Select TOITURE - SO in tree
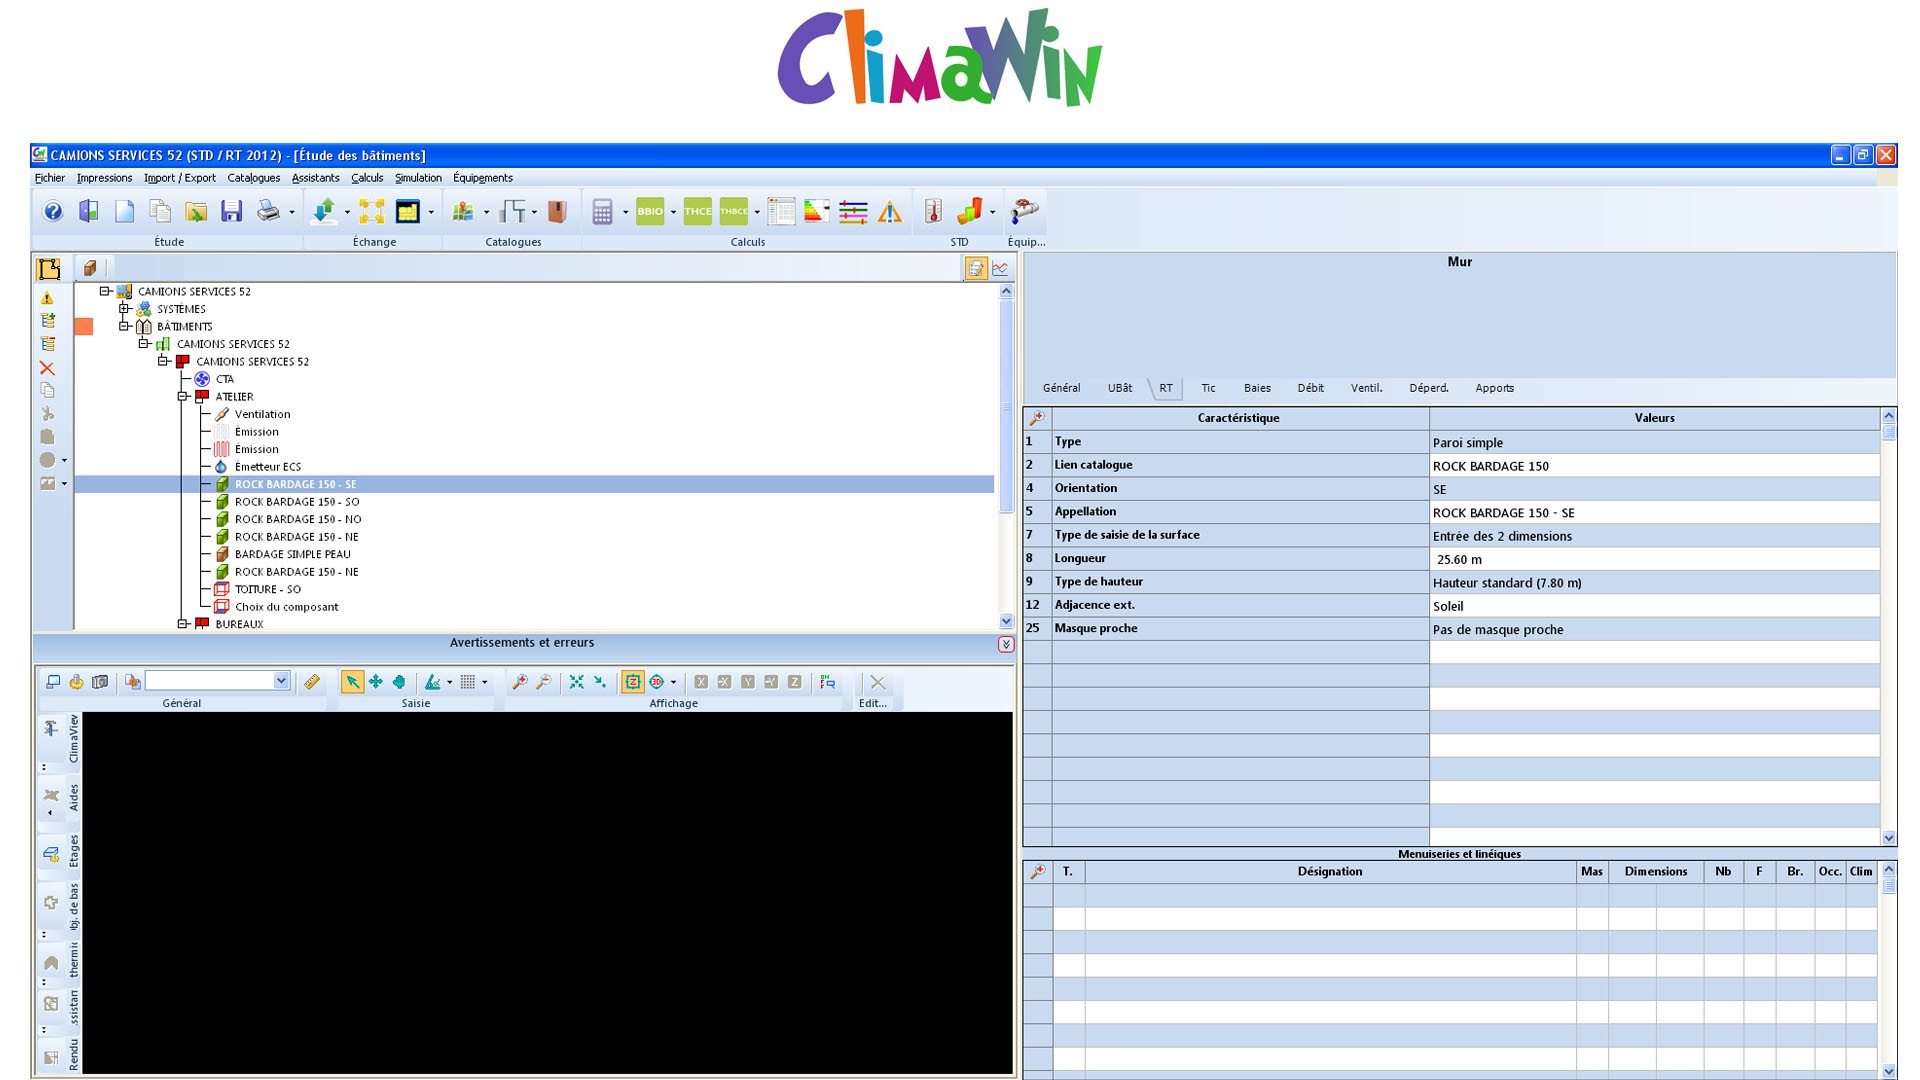The height and width of the screenshot is (1080, 1920). pyautogui.click(x=267, y=589)
